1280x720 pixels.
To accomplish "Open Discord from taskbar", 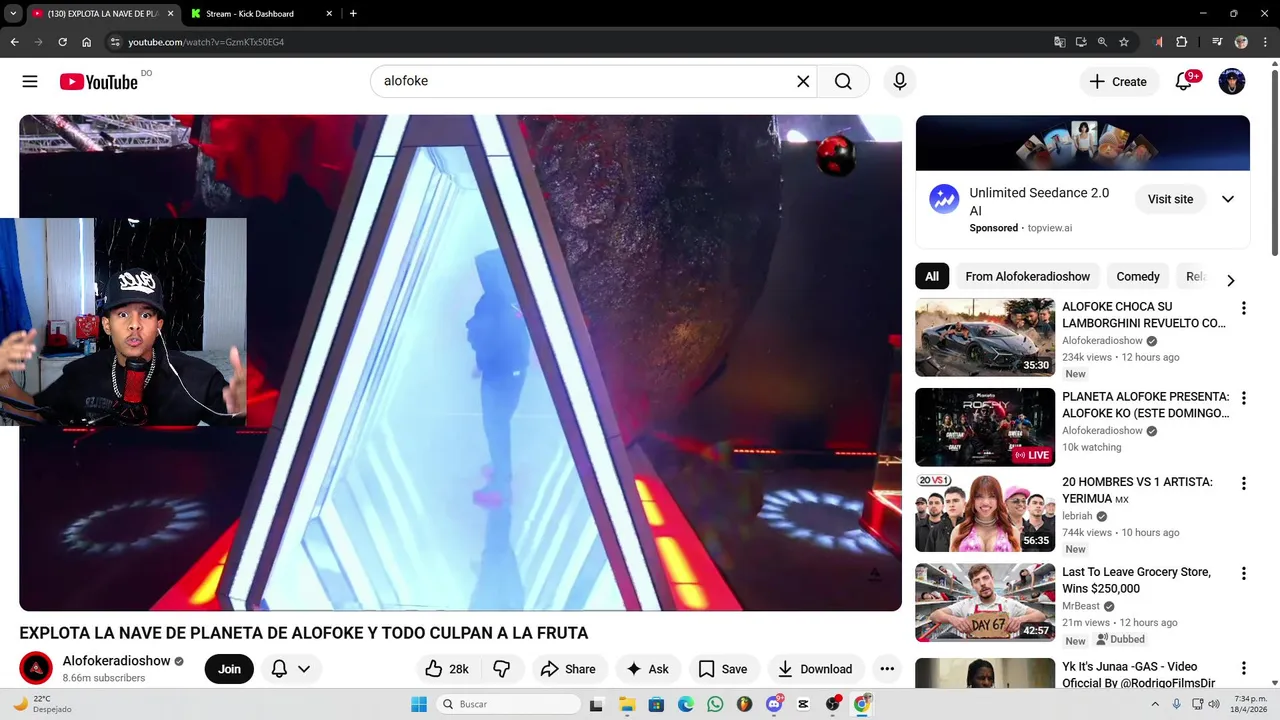I will [x=774, y=704].
